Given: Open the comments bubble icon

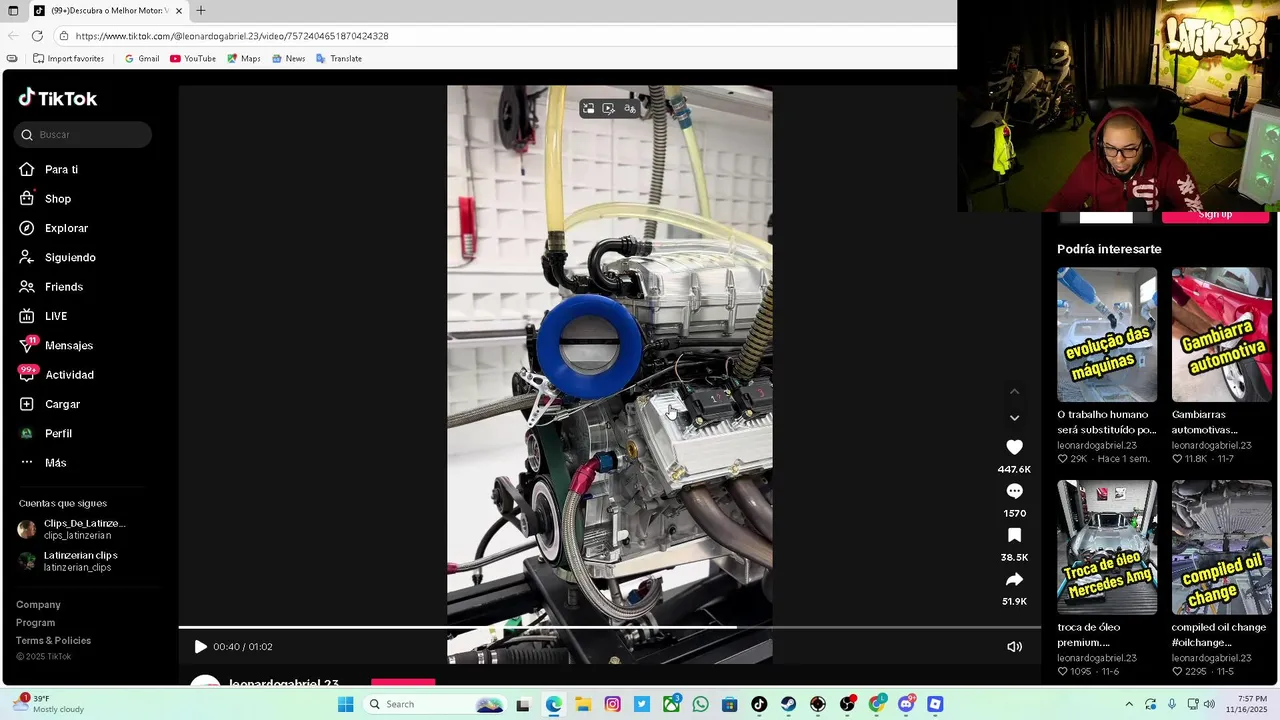Looking at the screenshot, I should pos(1014,491).
